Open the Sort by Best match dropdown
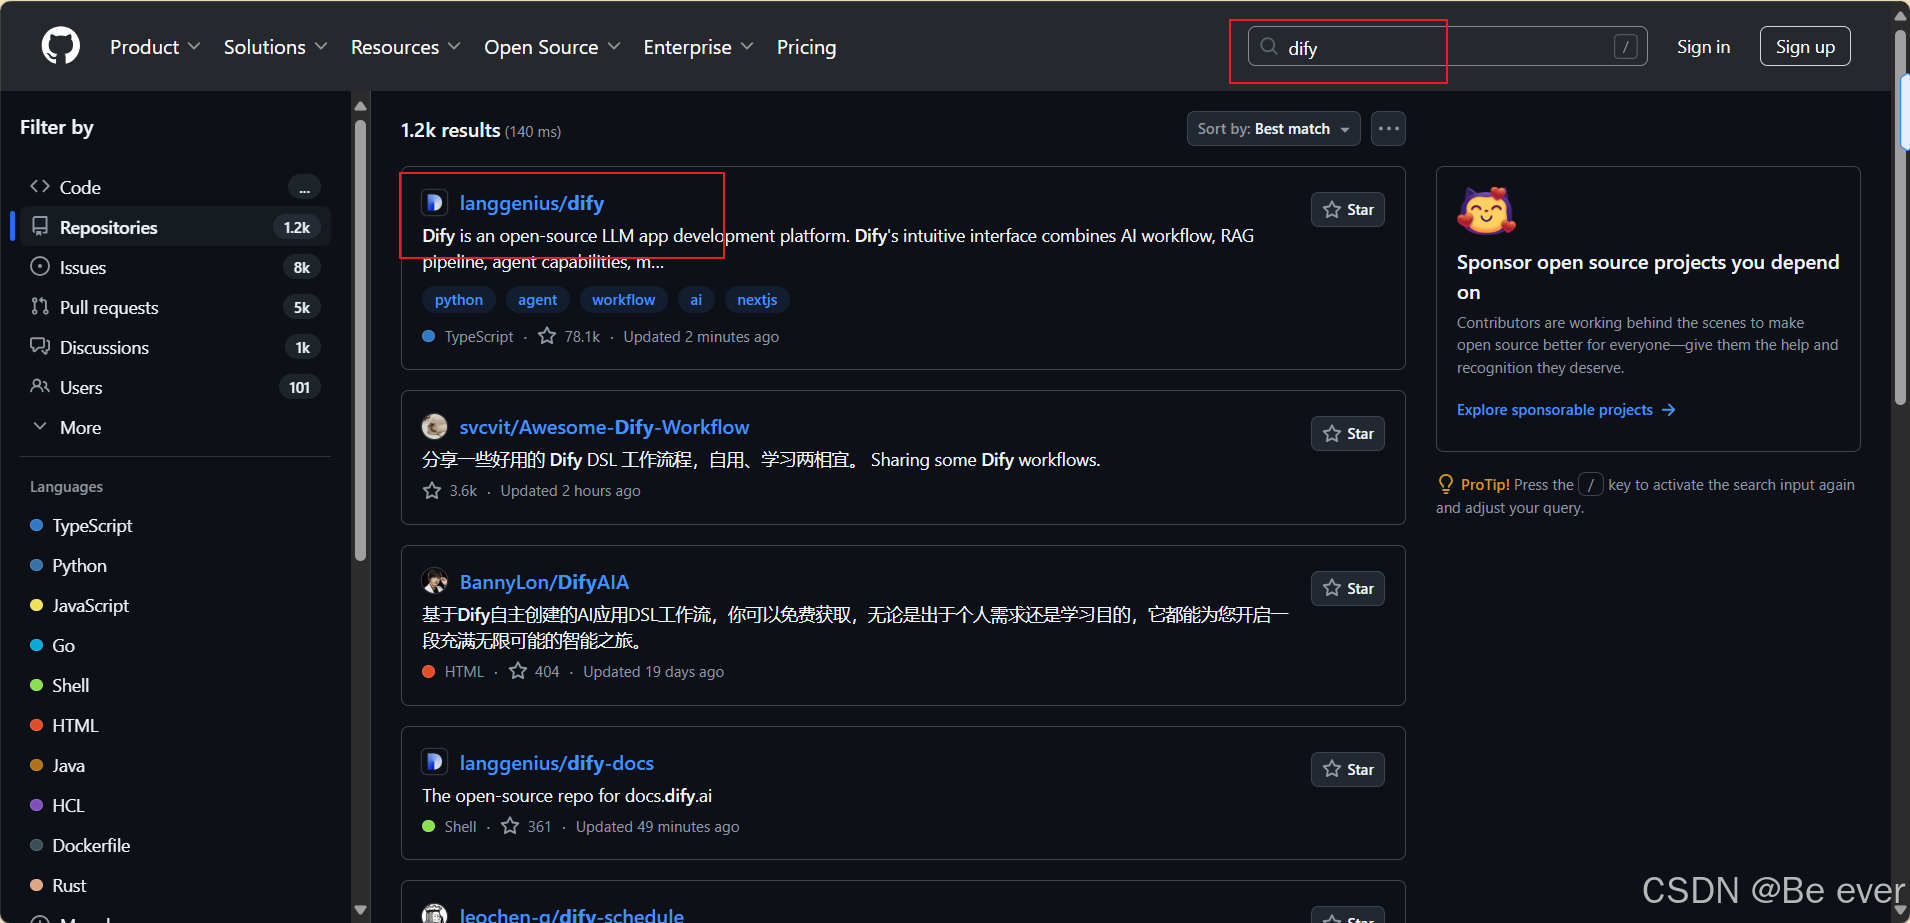Image resolution: width=1910 pixels, height=923 pixels. pos(1273,128)
